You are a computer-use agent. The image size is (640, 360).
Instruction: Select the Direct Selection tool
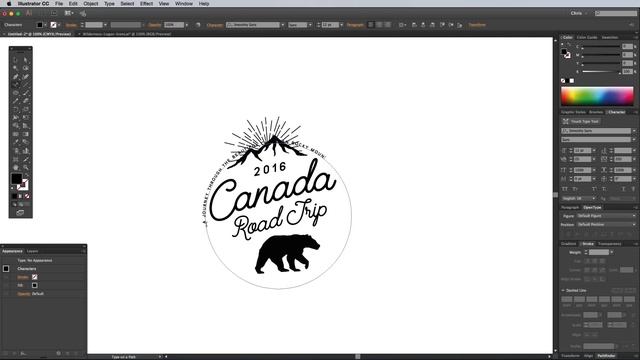click(x=26, y=60)
